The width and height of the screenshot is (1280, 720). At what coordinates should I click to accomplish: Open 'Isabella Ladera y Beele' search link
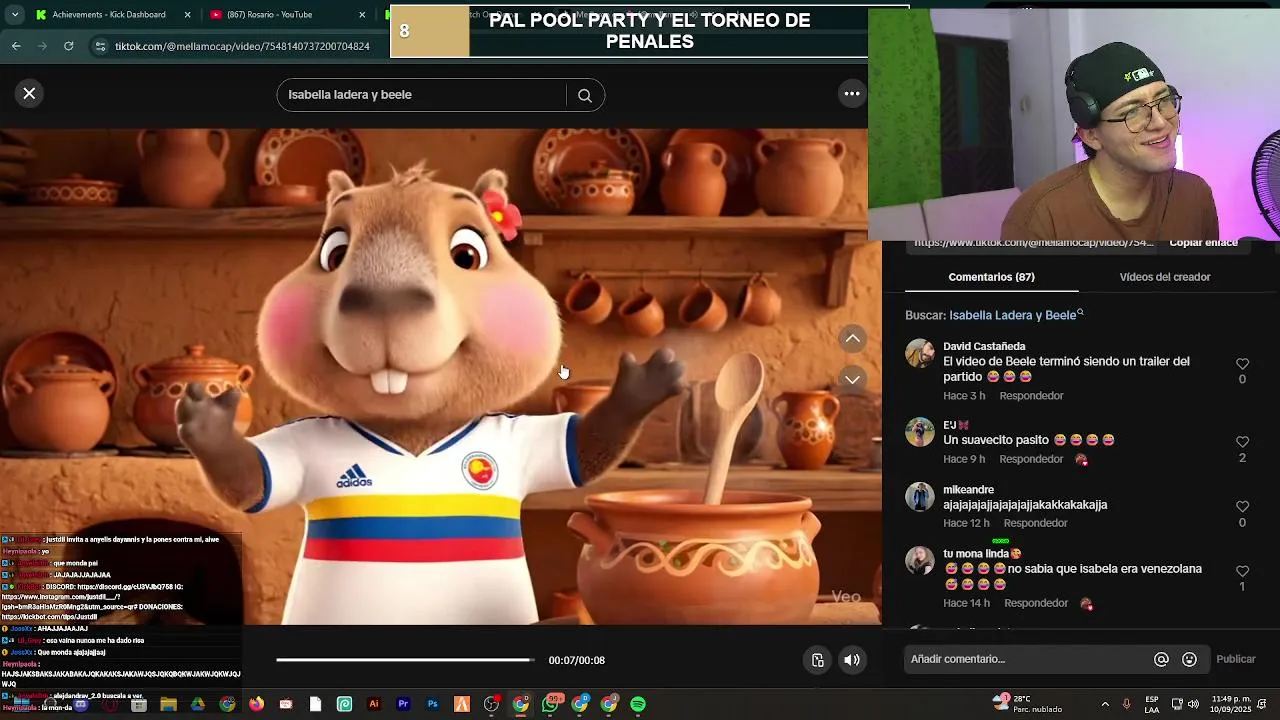coord(1016,315)
